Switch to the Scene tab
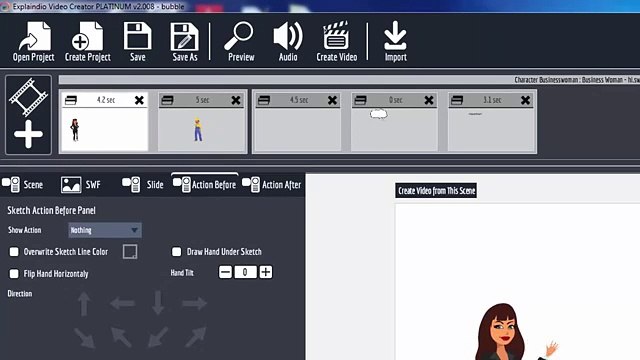 [22, 184]
